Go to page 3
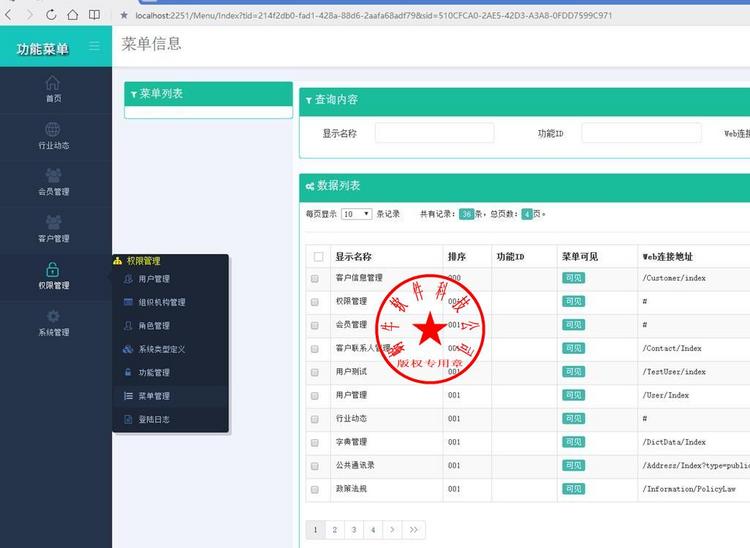This screenshot has height=548, width=750. coord(354,529)
